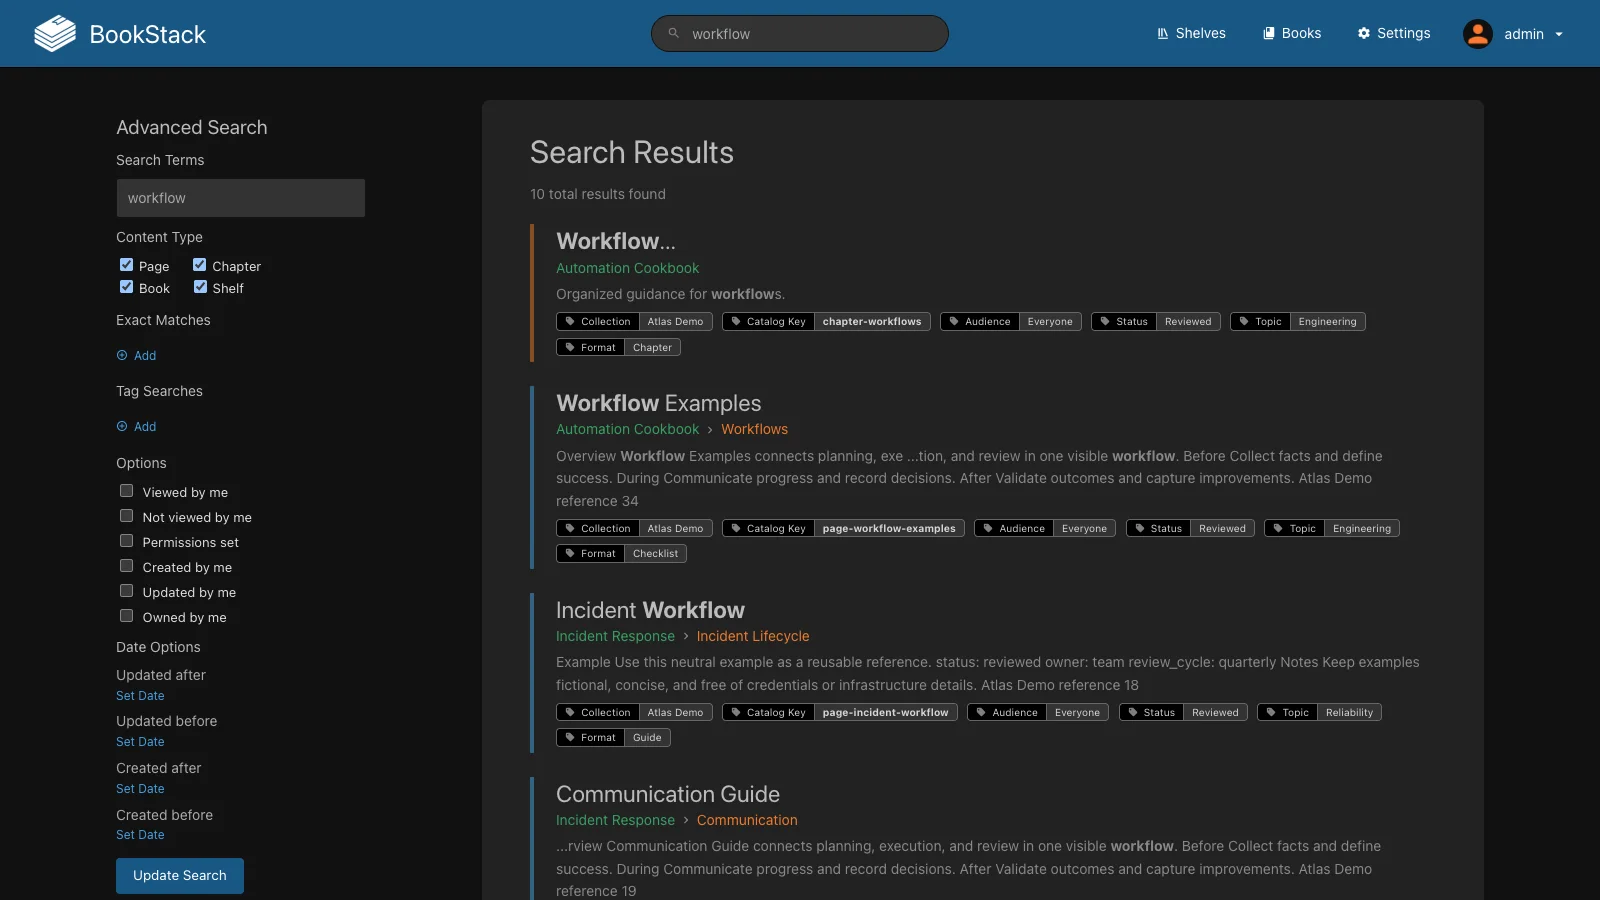Viewport: 1600px width, 900px height.
Task: Focus the header search box
Action: click(x=800, y=33)
